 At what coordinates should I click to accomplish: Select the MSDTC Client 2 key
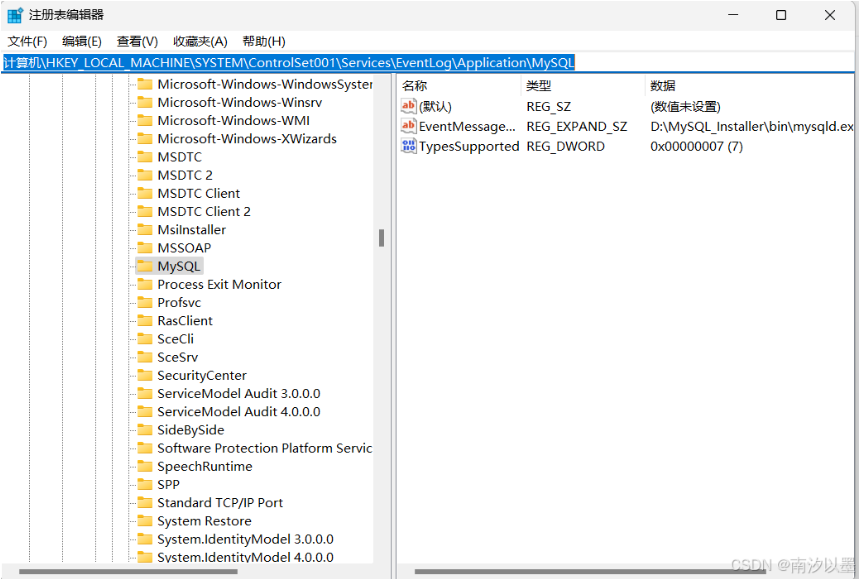(204, 212)
